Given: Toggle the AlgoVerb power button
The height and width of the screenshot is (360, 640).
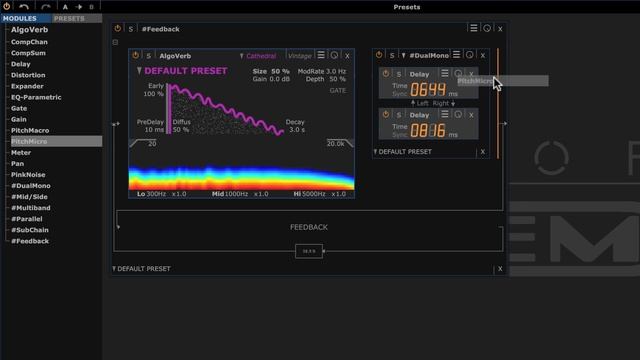Looking at the screenshot, I should [x=136, y=55].
